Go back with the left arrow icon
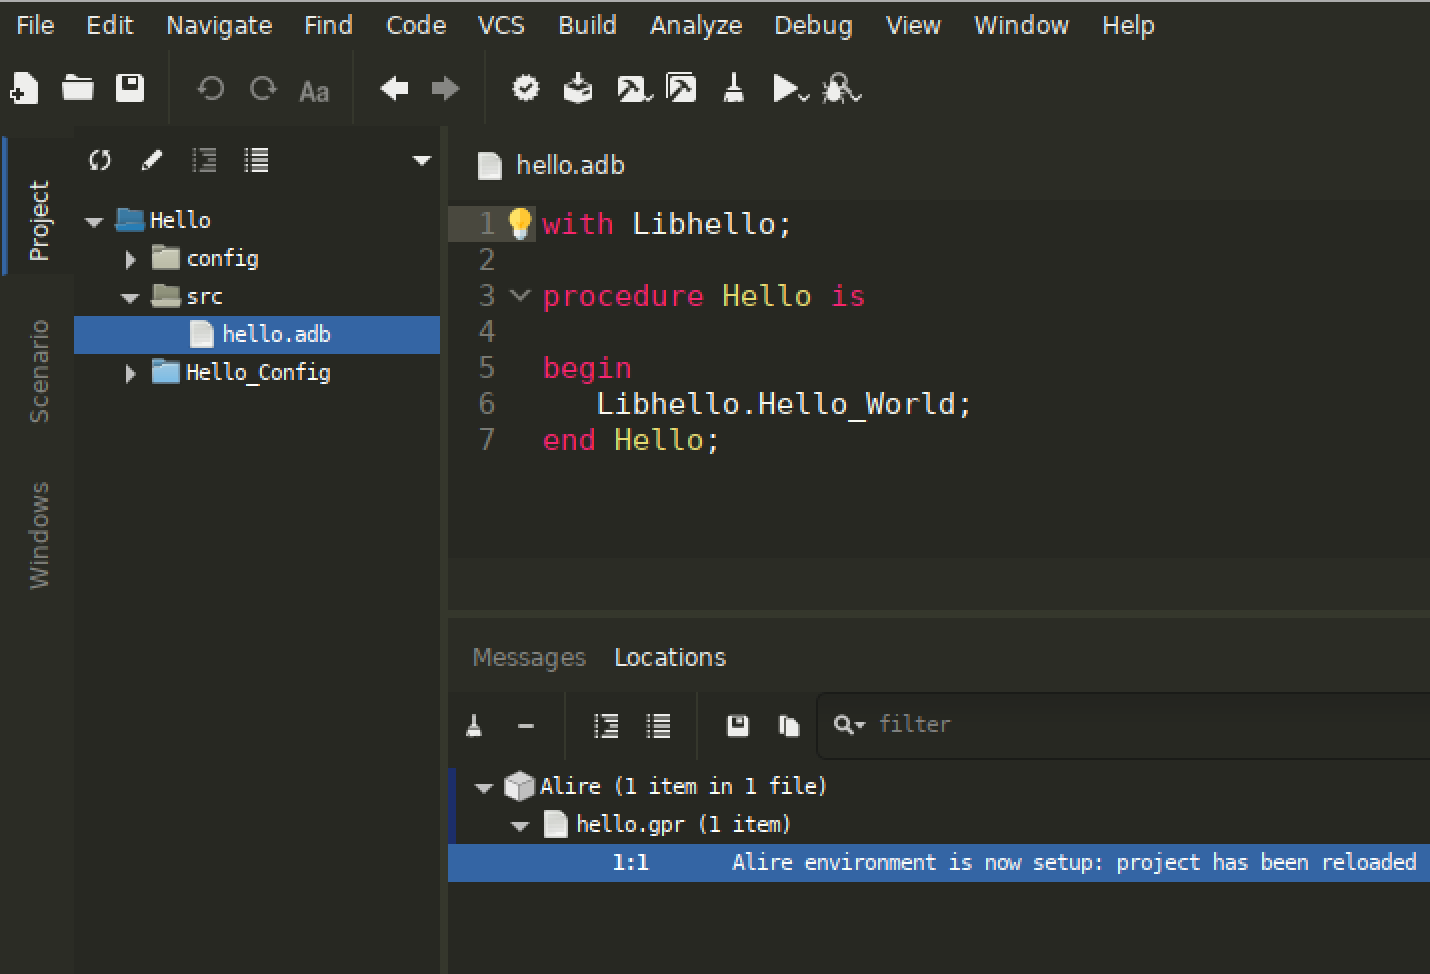Image resolution: width=1430 pixels, height=974 pixels. pos(394,89)
